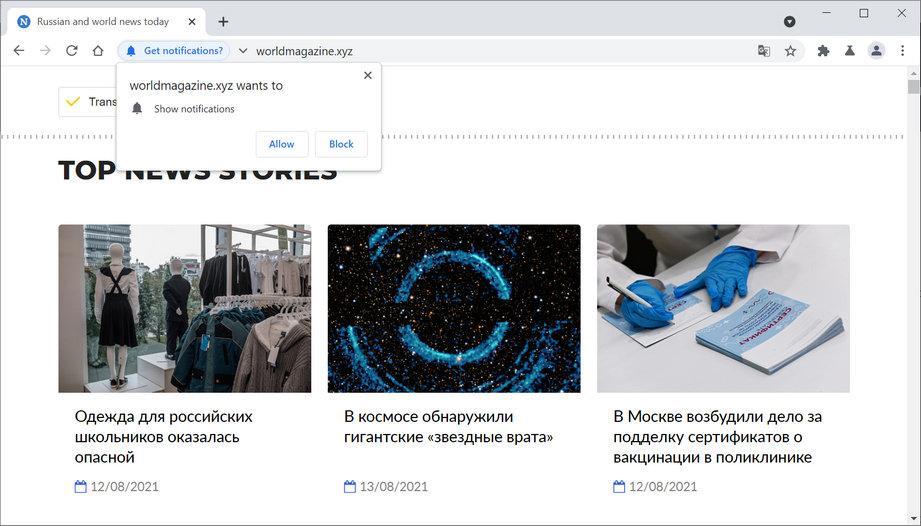The height and width of the screenshot is (526, 921).
Task: Click calendar icon of clothing article date
Action: tap(80, 486)
